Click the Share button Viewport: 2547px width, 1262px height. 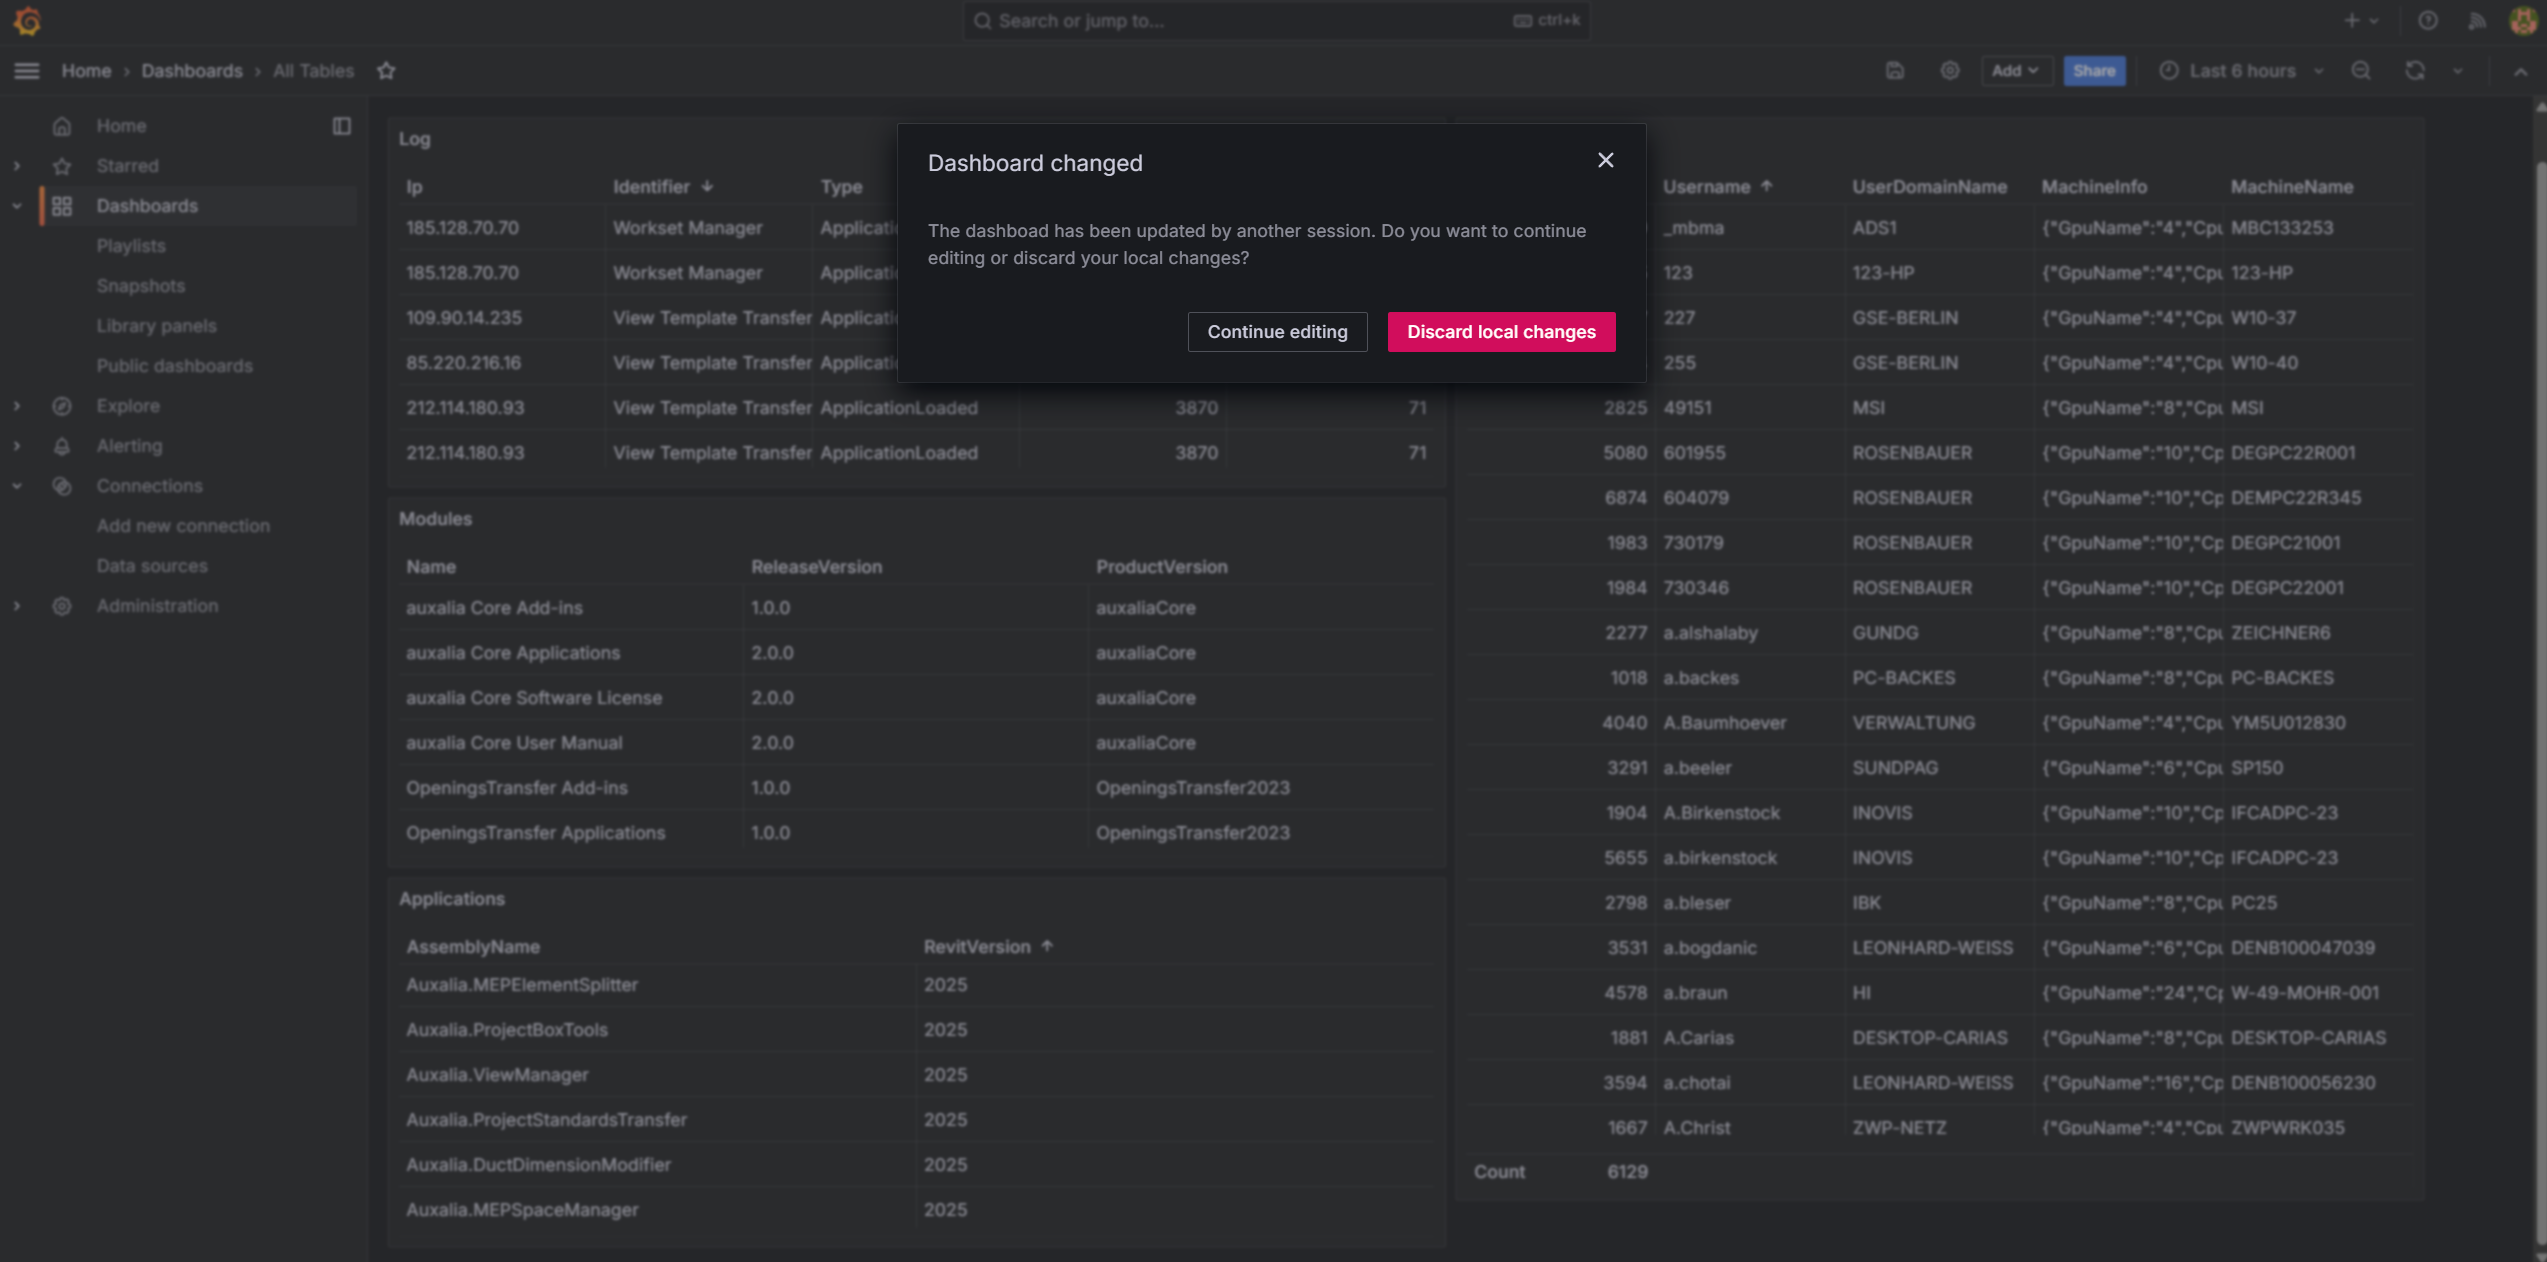(x=2094, y=71)
